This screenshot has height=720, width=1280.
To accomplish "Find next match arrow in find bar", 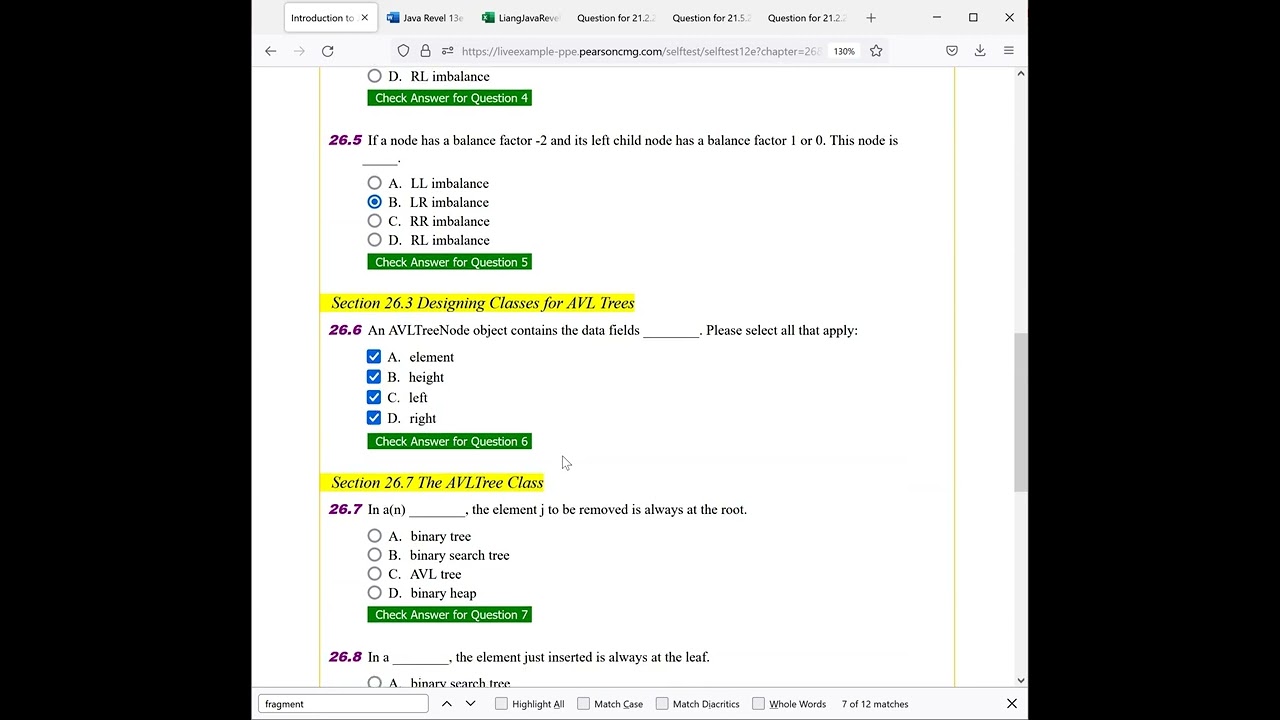I will point(470,704).
